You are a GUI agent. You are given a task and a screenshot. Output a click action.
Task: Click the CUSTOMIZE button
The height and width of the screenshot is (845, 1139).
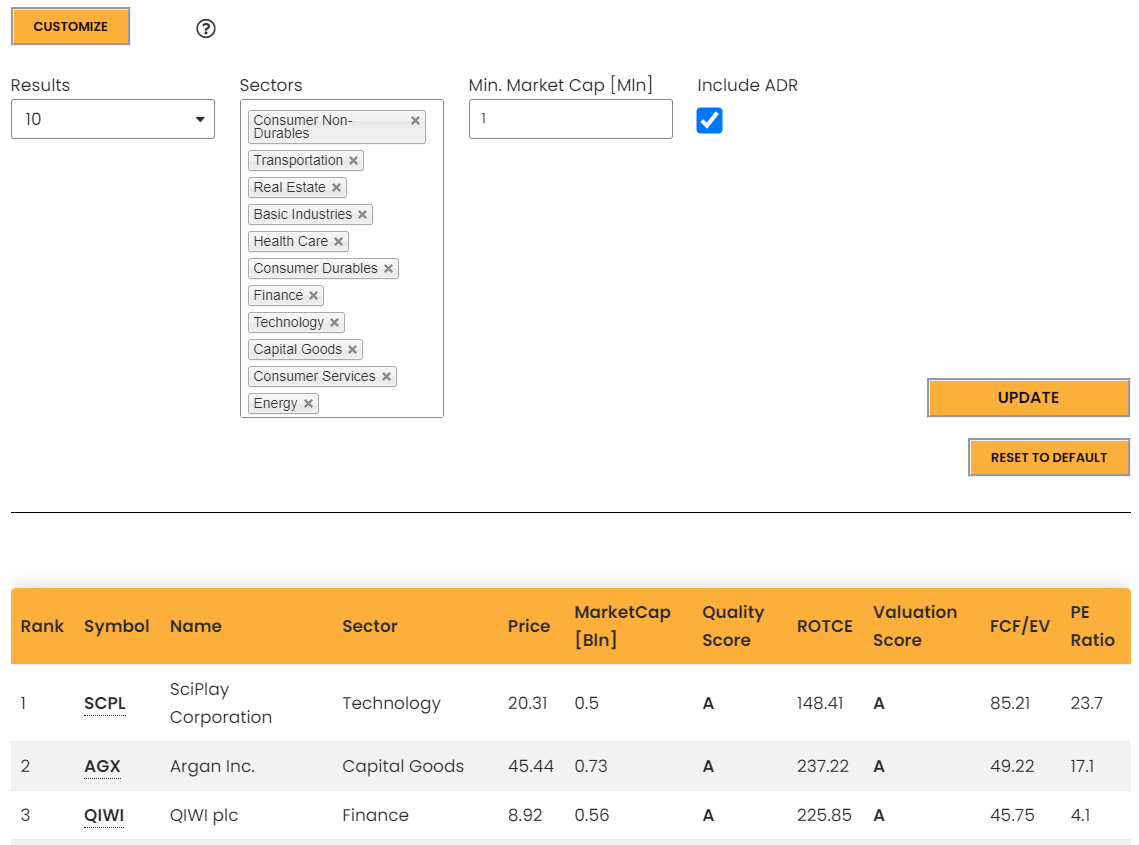click(70, 27)
